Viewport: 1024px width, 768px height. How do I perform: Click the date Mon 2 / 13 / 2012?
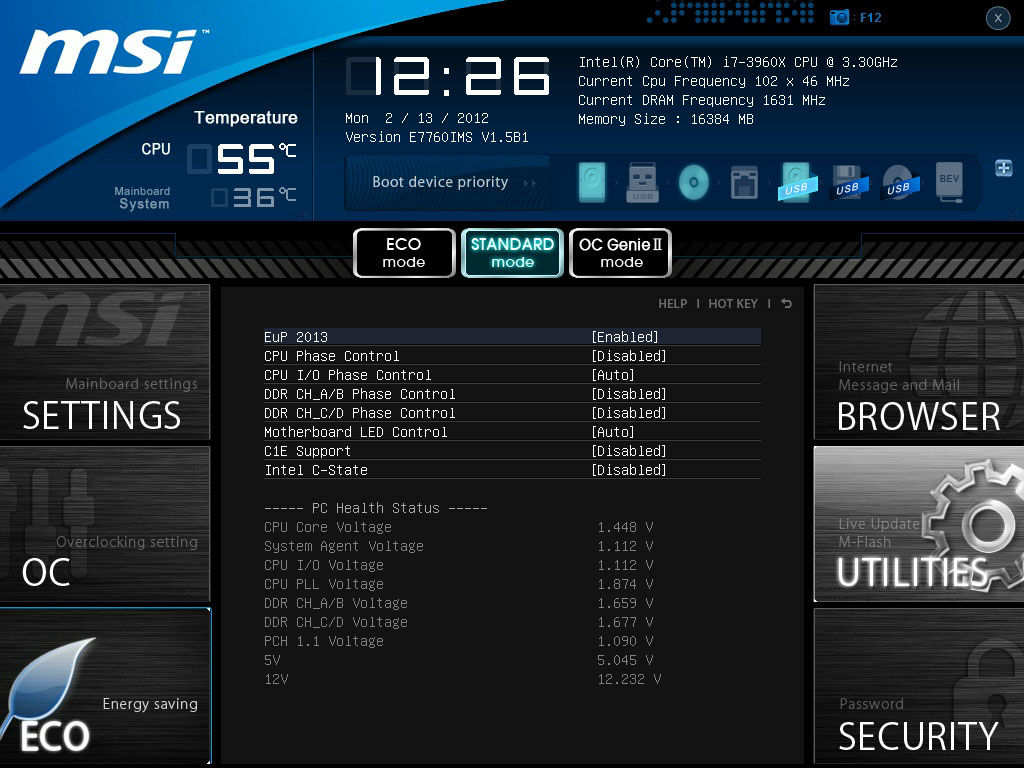[x=417, y=118]
